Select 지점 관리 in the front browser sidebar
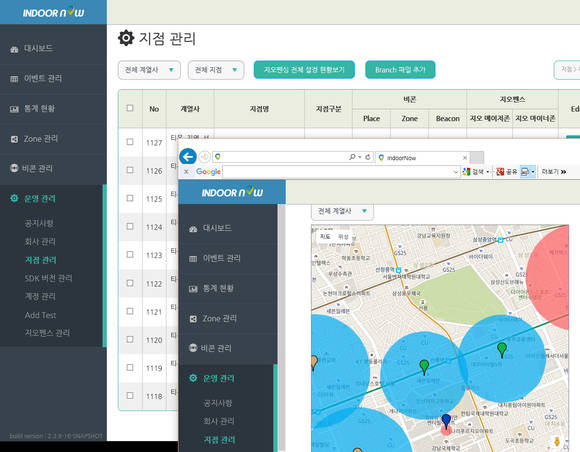This screenshot has width=580, height=452. pos(219,439)
